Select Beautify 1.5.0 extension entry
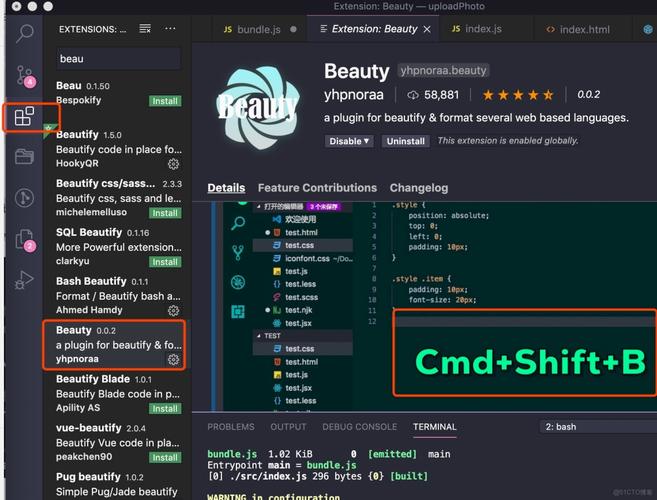The image size is (657, 500). pos(116,149)
